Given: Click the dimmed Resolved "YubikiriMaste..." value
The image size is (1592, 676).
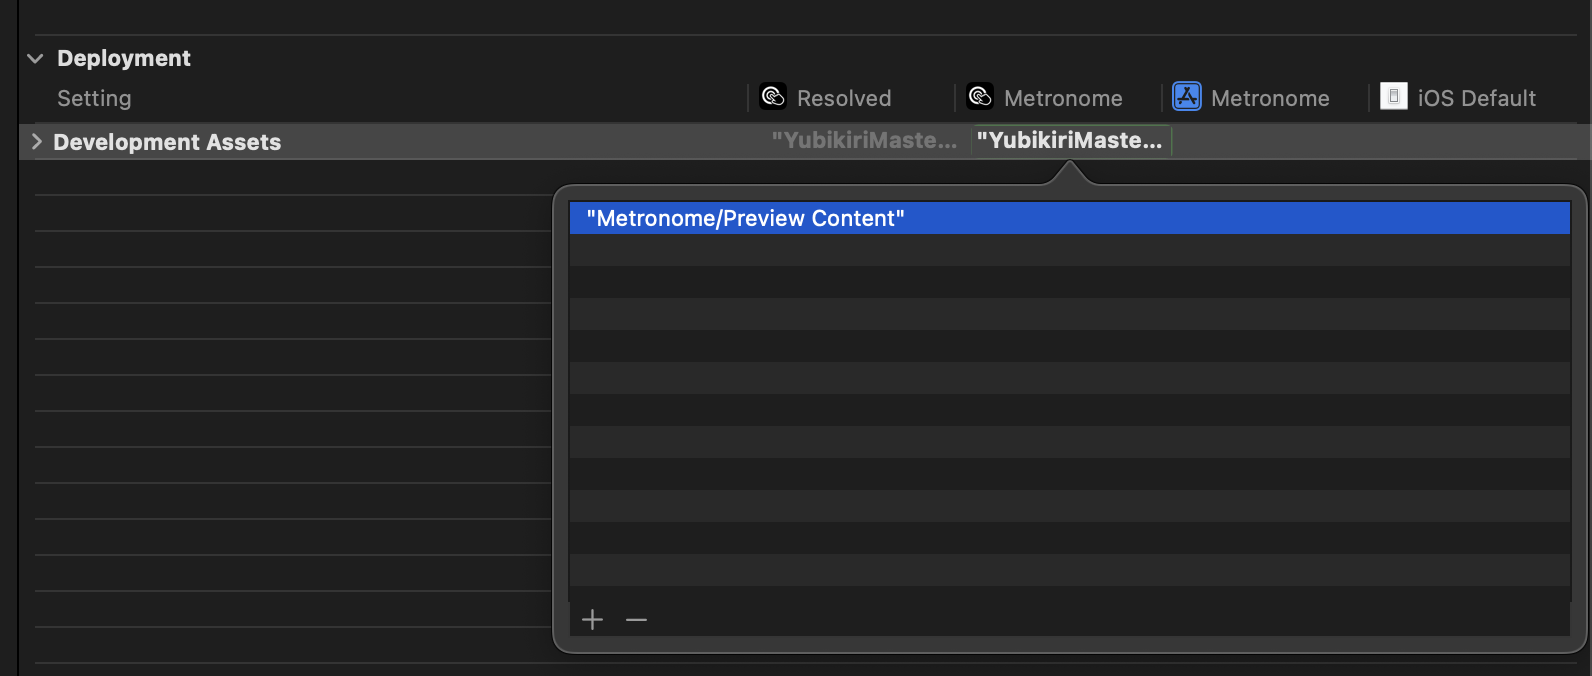Looking at the screenshot, I should [864, 140].
